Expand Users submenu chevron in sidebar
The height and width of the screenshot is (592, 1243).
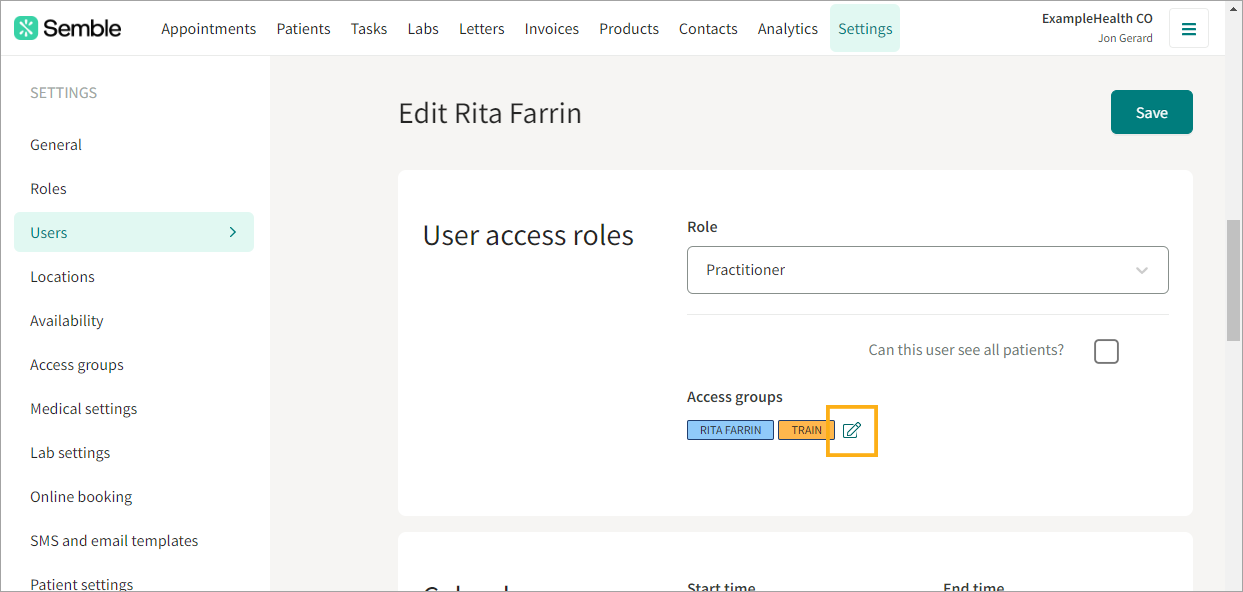tap(233, 232)
